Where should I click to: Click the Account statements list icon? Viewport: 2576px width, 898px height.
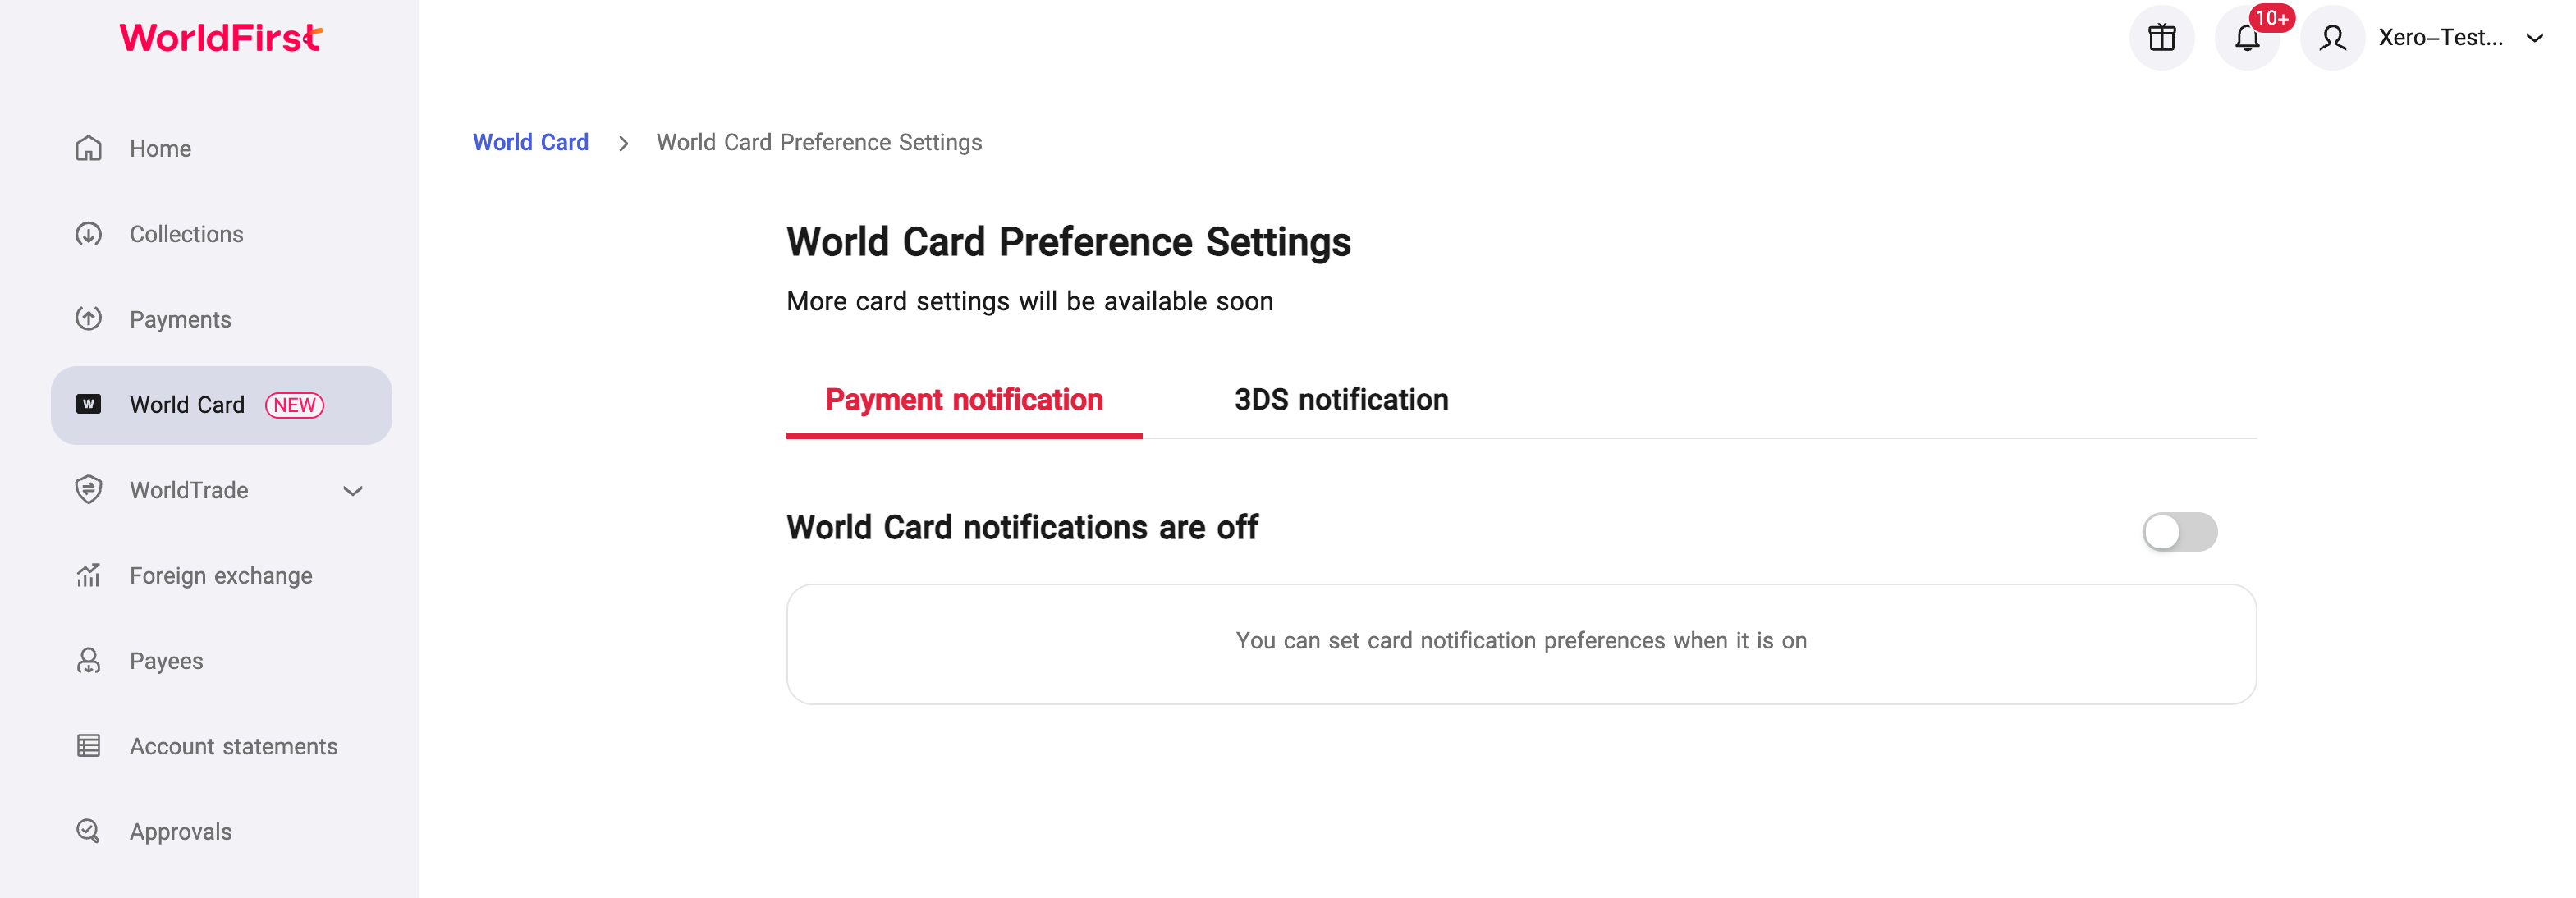click(x=89, y=746)
